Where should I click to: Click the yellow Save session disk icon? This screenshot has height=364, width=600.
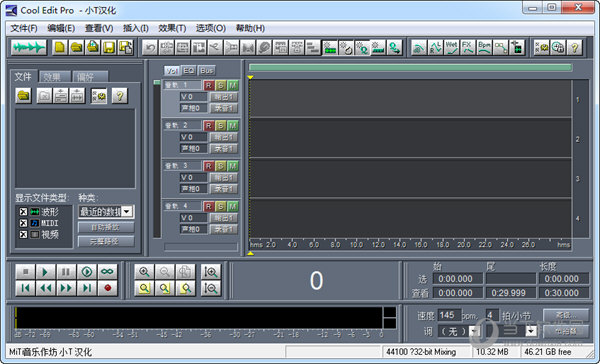109,47
